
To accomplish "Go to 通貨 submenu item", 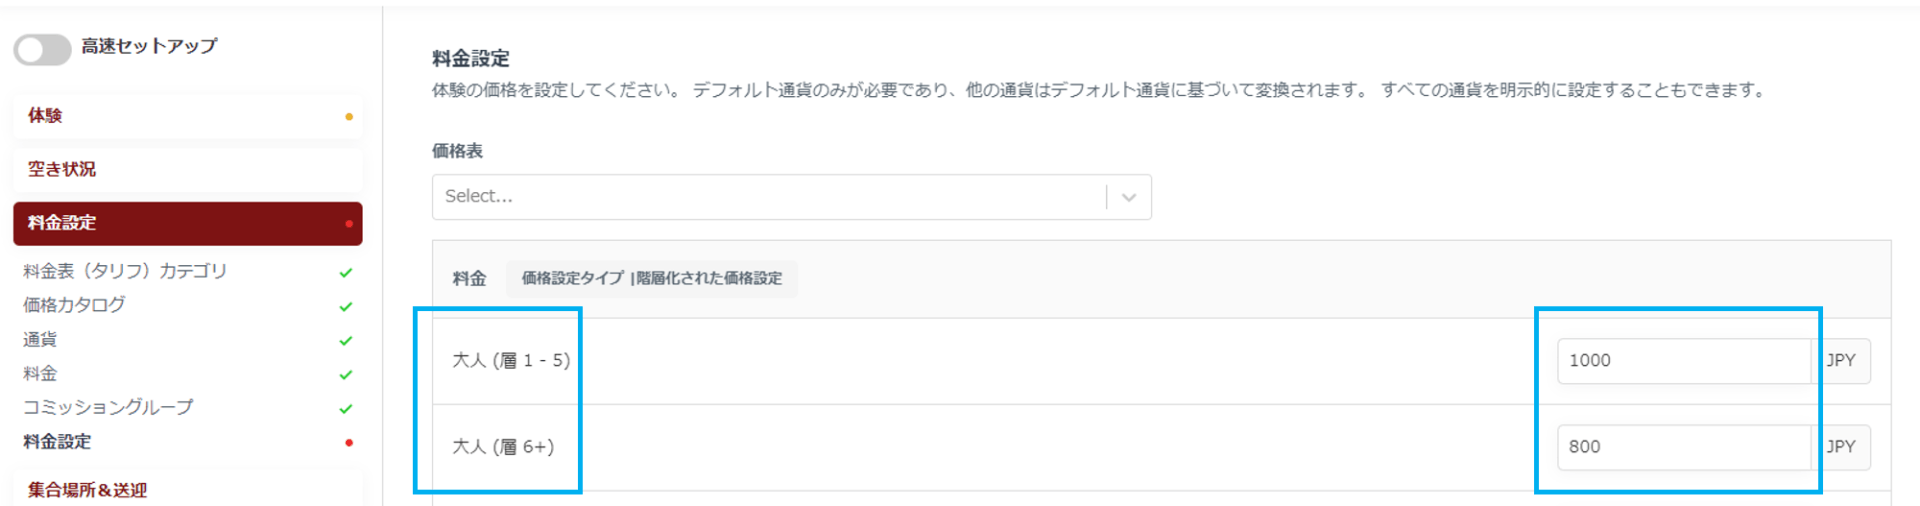I will coord(40,340).
